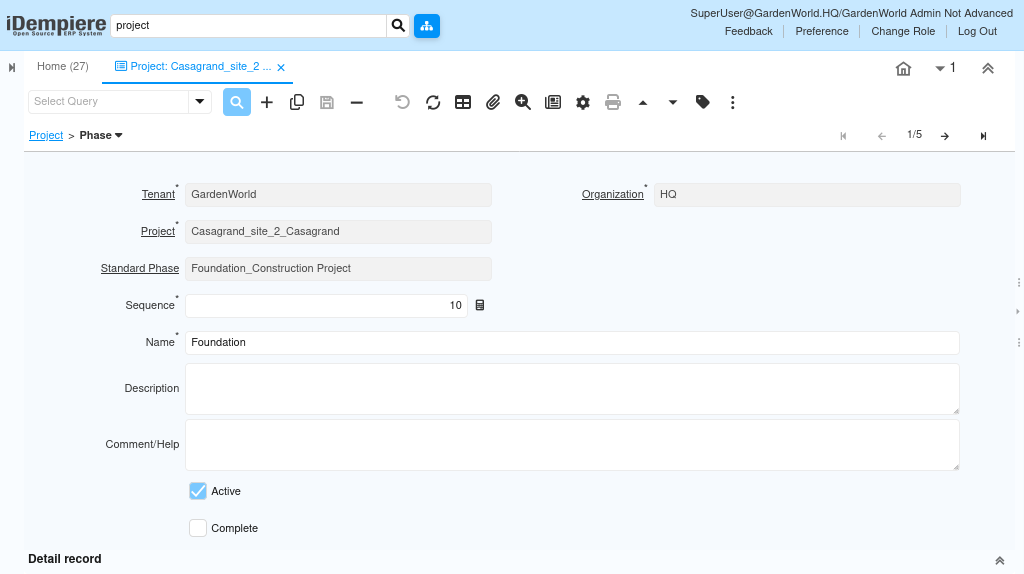Click the Delete record minus icon

(x=357, y=102)
